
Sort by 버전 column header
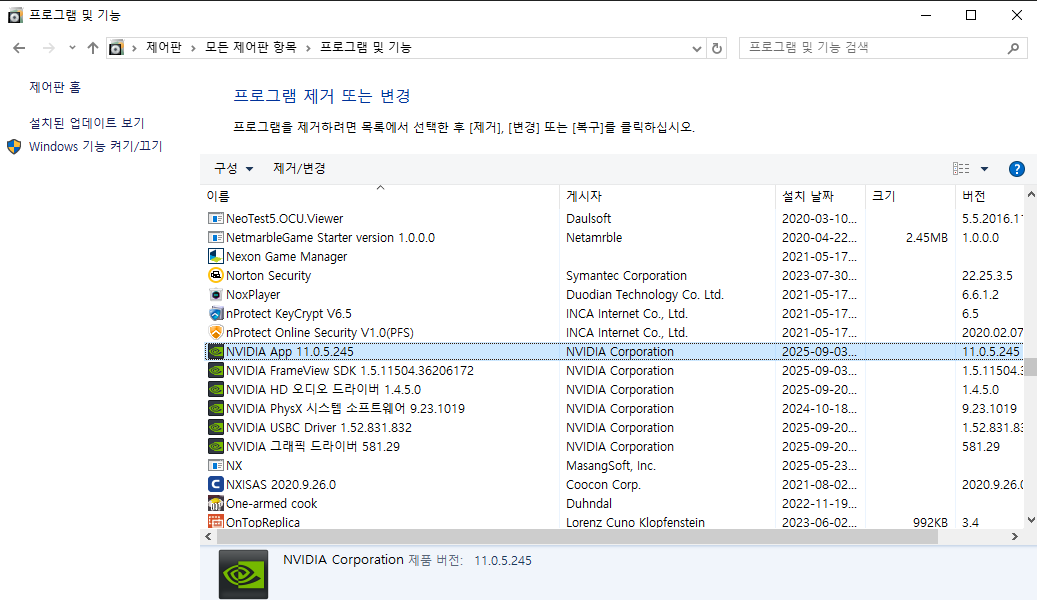tap(990, 196)
